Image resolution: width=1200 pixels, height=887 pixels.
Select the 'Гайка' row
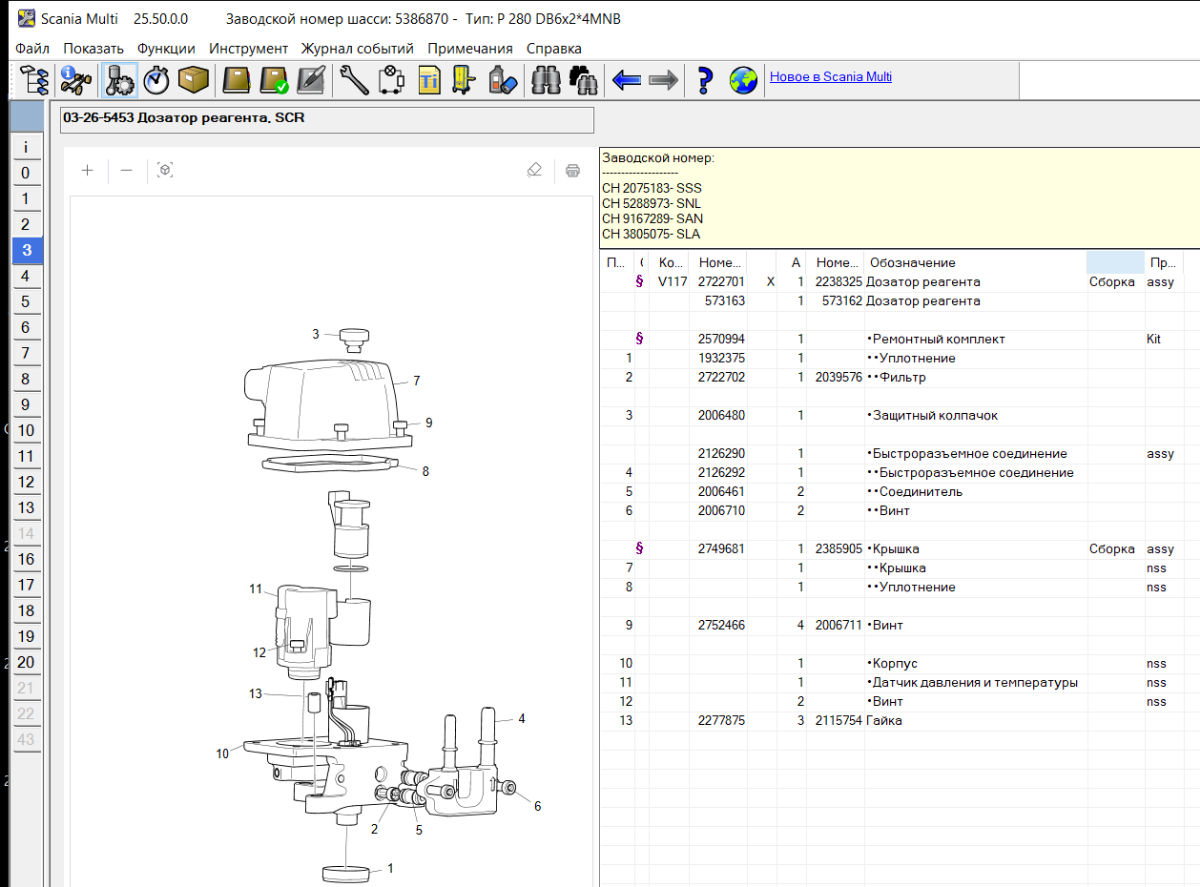click(x=899, y=720)
